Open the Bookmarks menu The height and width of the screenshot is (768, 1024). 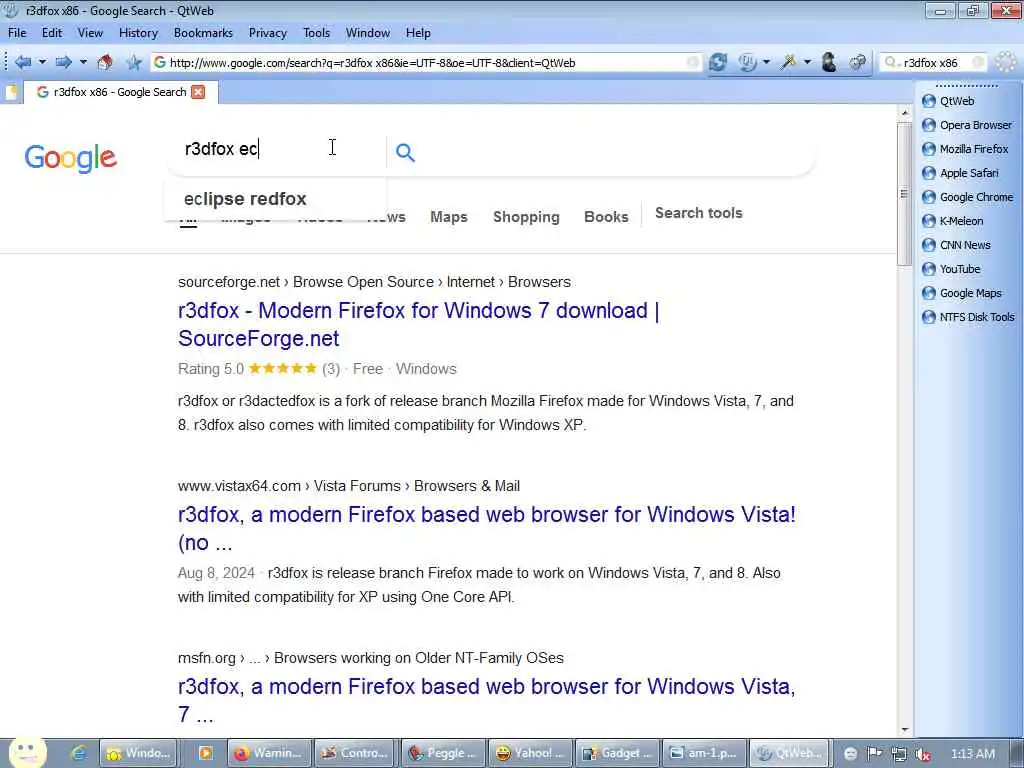(x=203, y=33)
